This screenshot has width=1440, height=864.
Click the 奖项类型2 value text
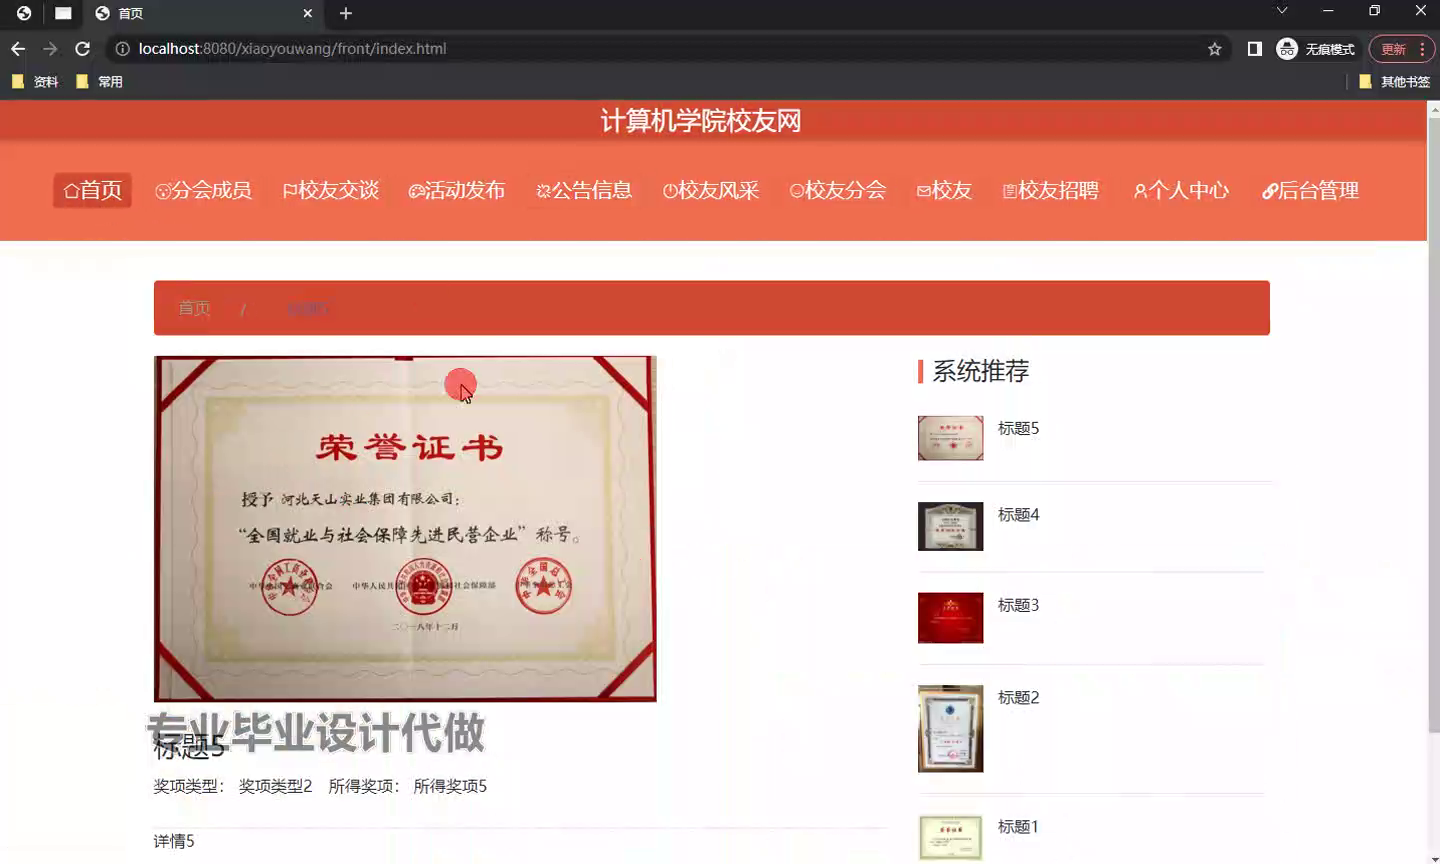coord(275,786)
